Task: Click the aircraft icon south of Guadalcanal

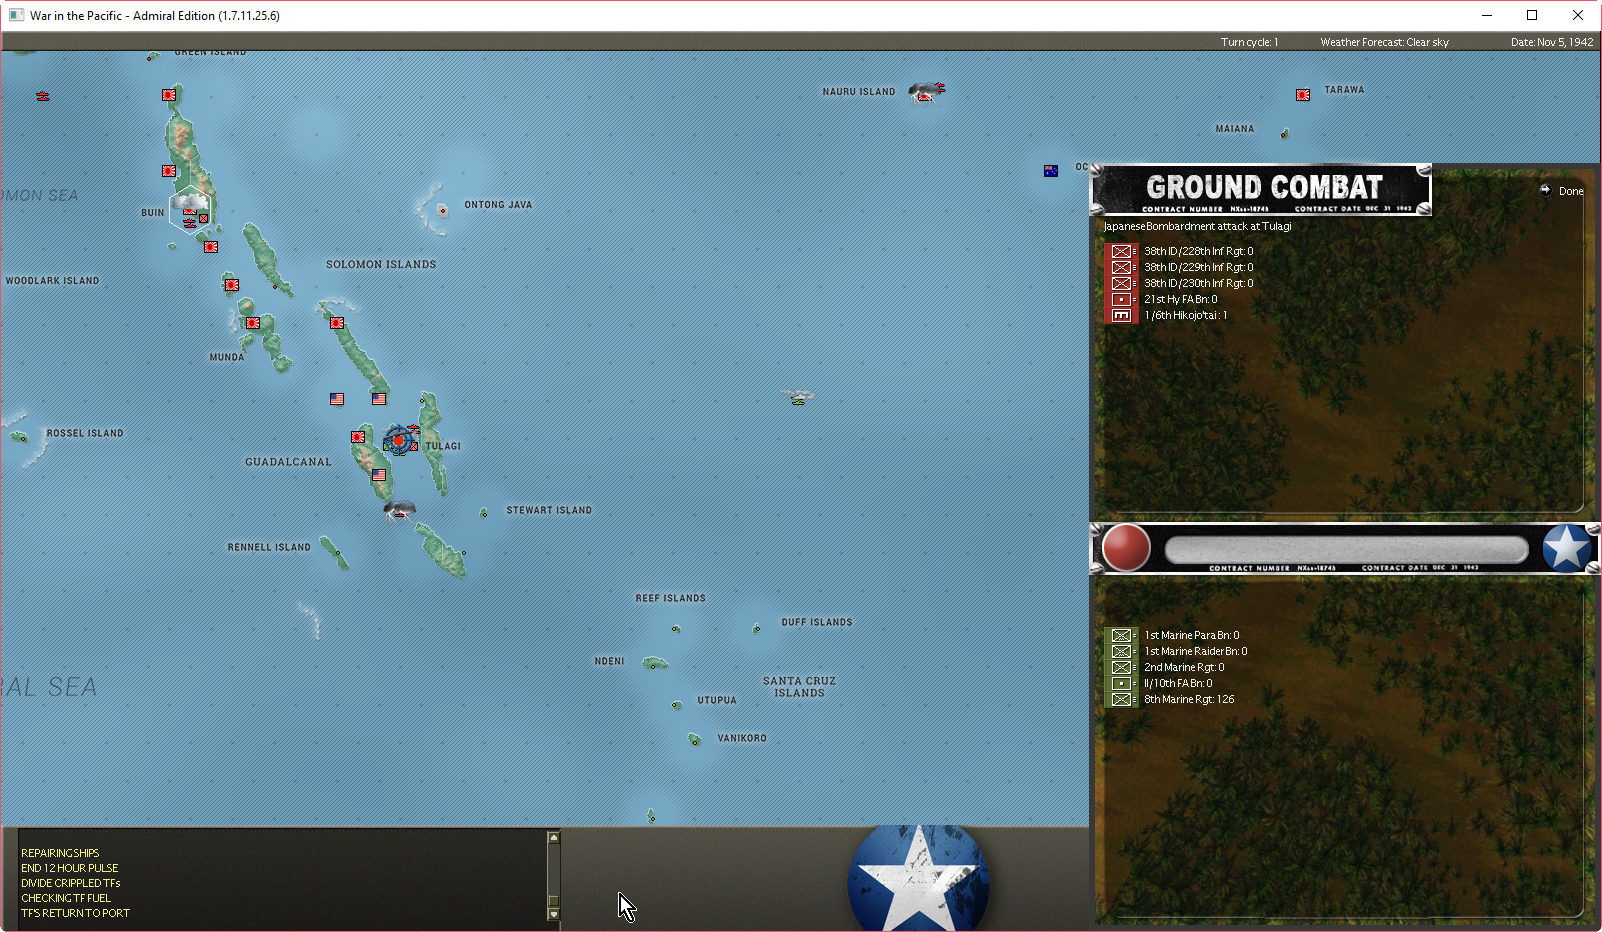Action: point(400,511)
